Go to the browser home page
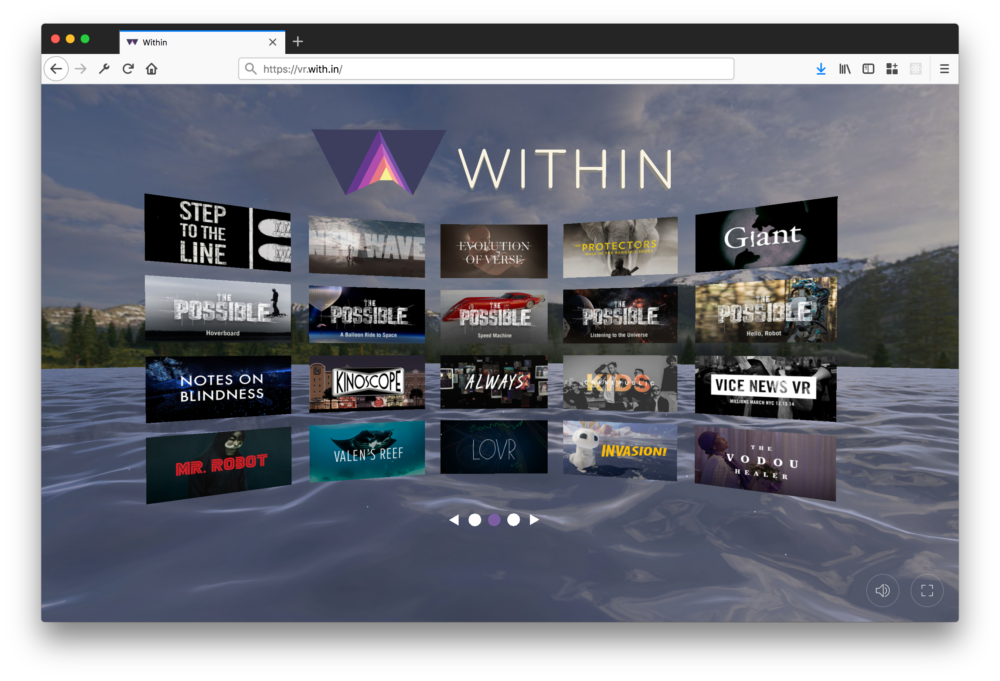The width and height of the screenshot is (1000, 681). pyautogui.click(x=151, y=69)
